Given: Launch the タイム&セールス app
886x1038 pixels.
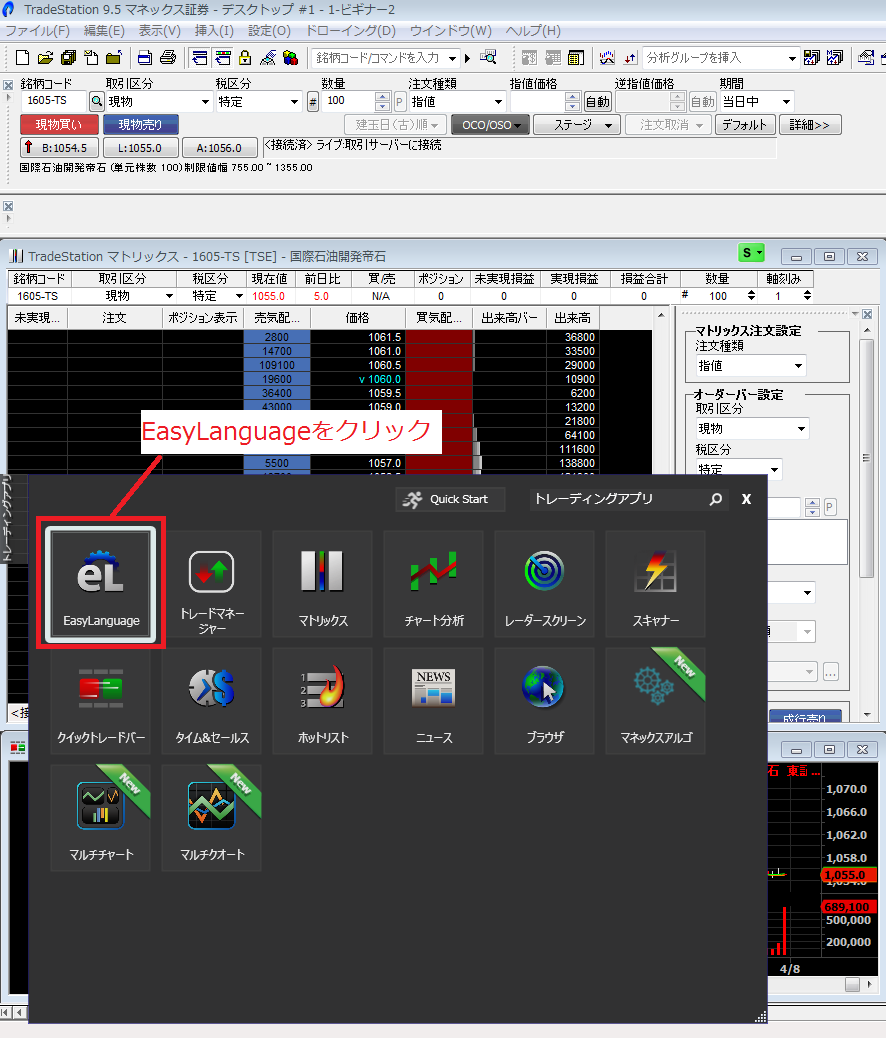Looking at the screenshot, I should (x=212, y=701).
